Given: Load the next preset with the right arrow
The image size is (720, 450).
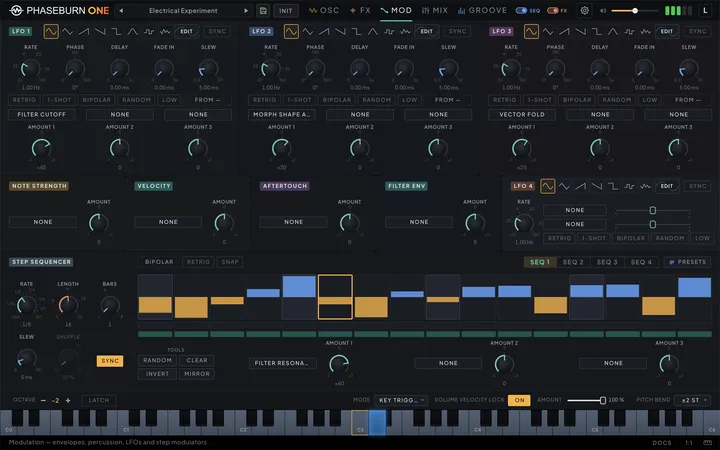Looking at the screenshot, I should tap(246, 11).
